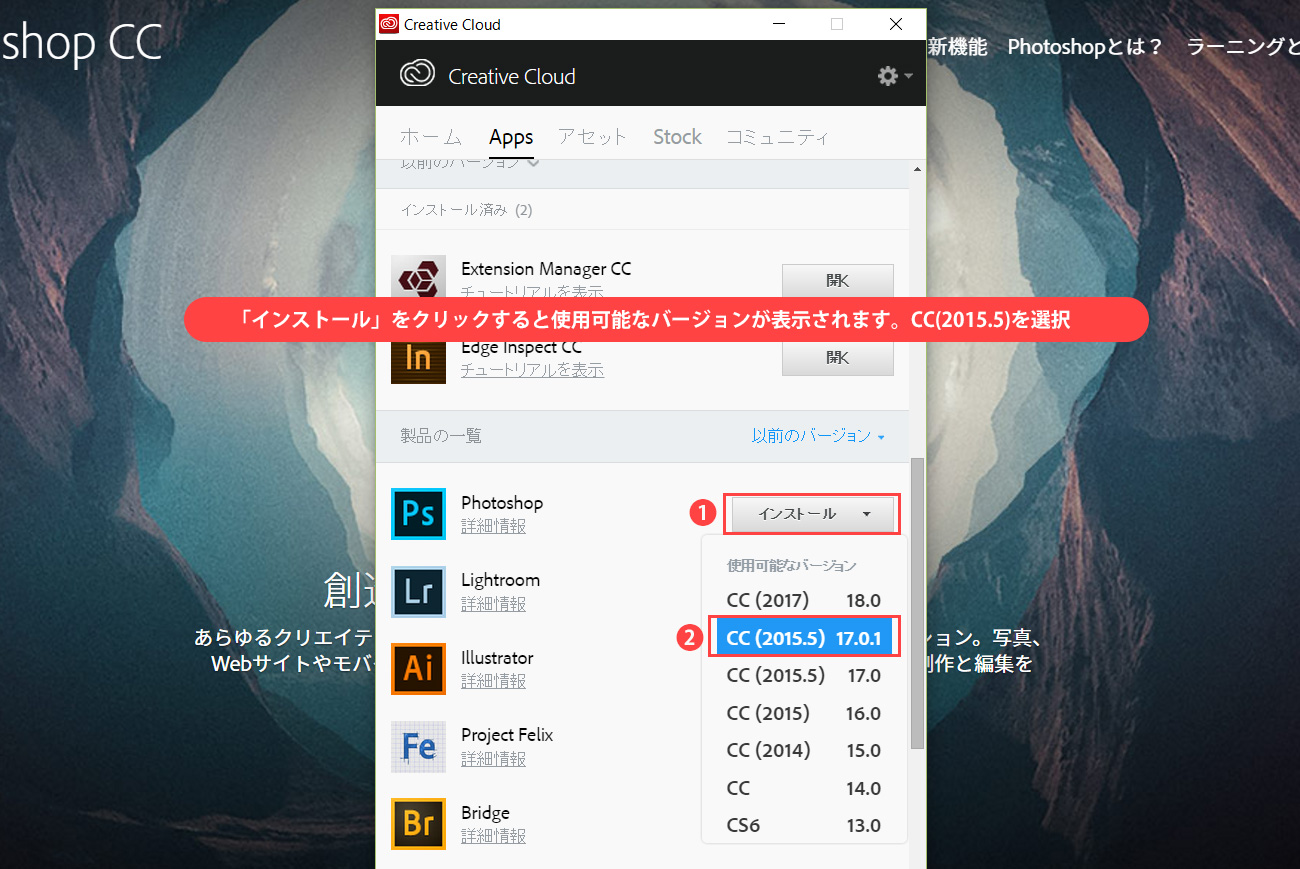The image size is (1300, 869).
Task: Click the Photoshop Ps app icon
Action: 418,514
